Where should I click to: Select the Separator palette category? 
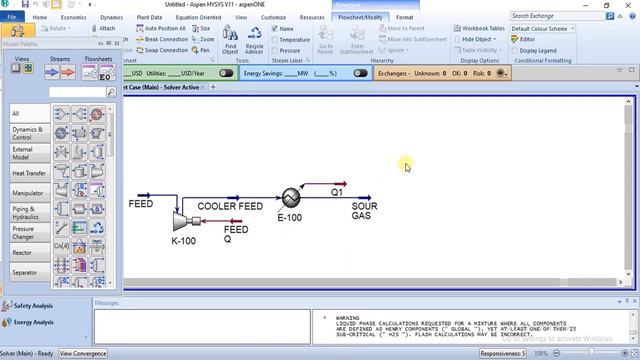[29, 272]
